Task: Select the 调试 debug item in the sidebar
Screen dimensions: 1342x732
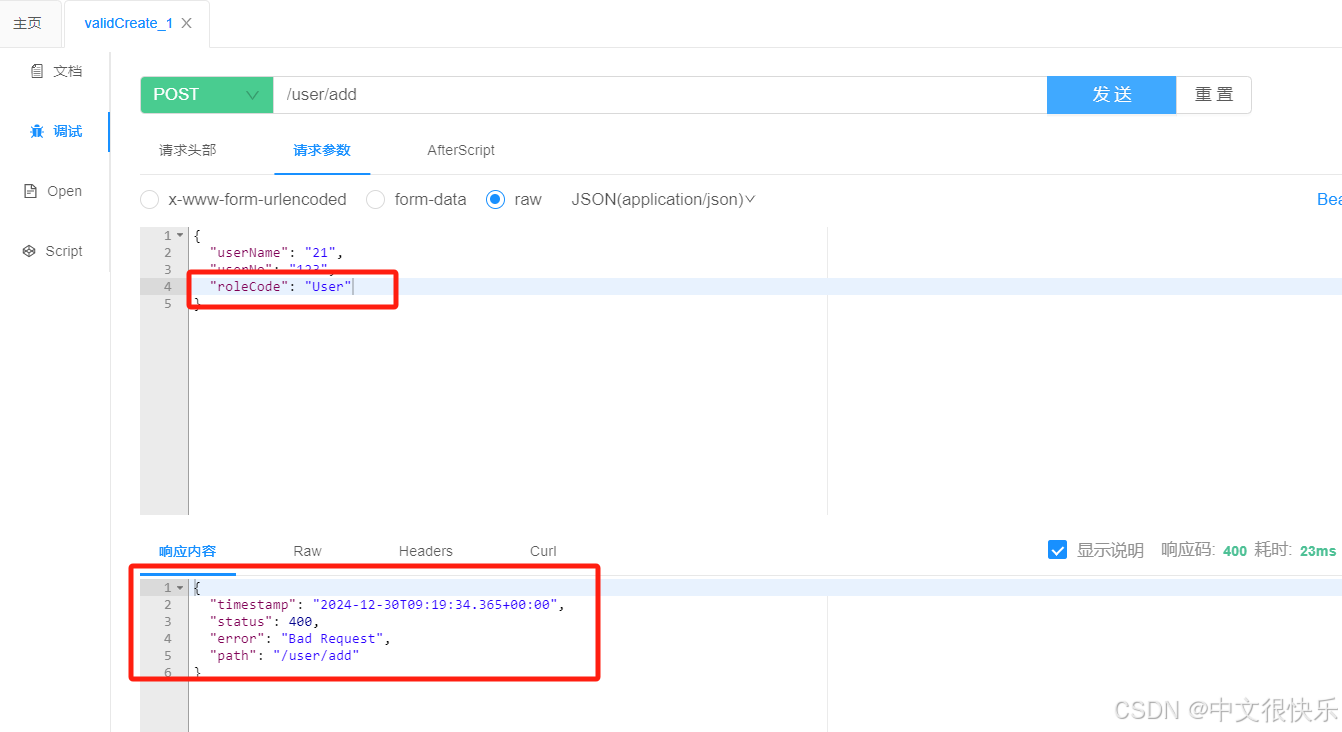Action: (x=56, y=131)
